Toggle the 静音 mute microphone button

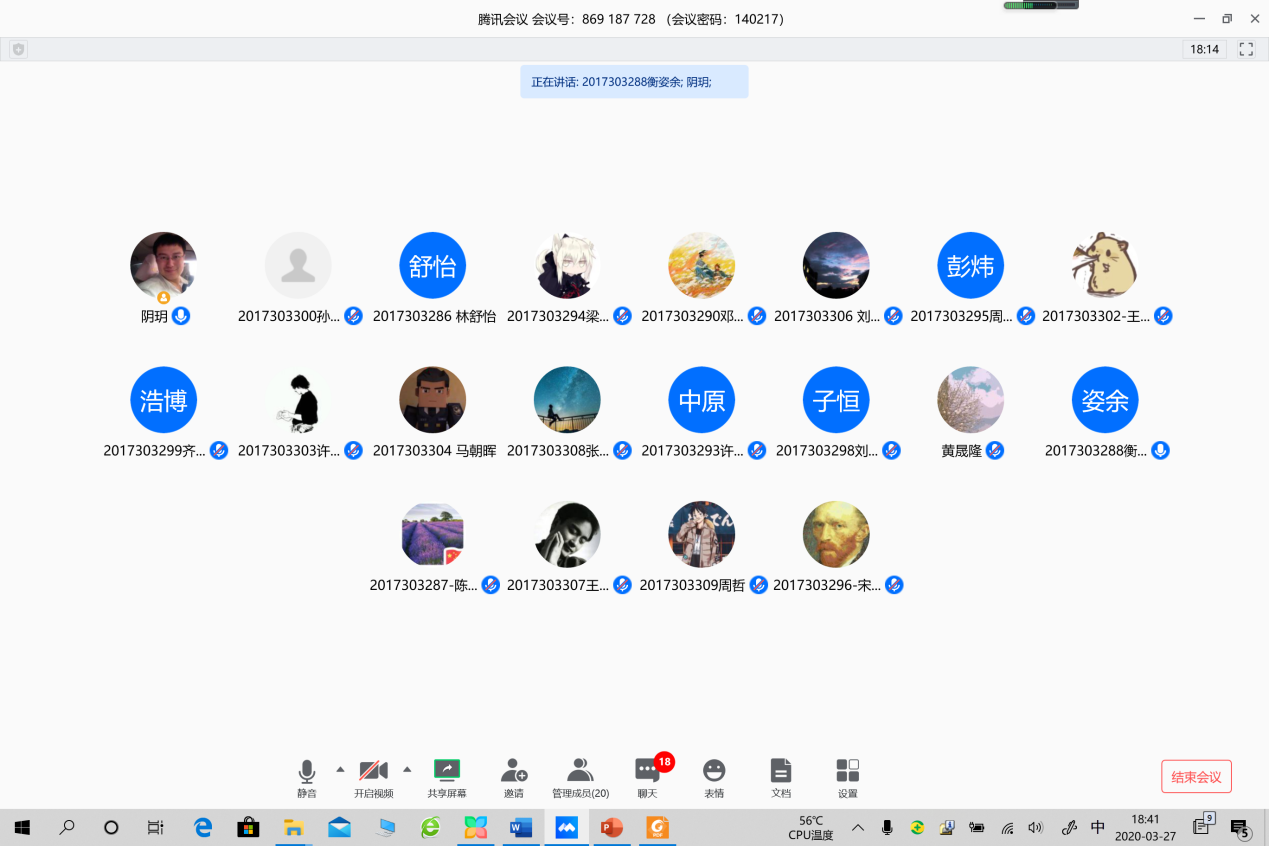coord(307,771)
